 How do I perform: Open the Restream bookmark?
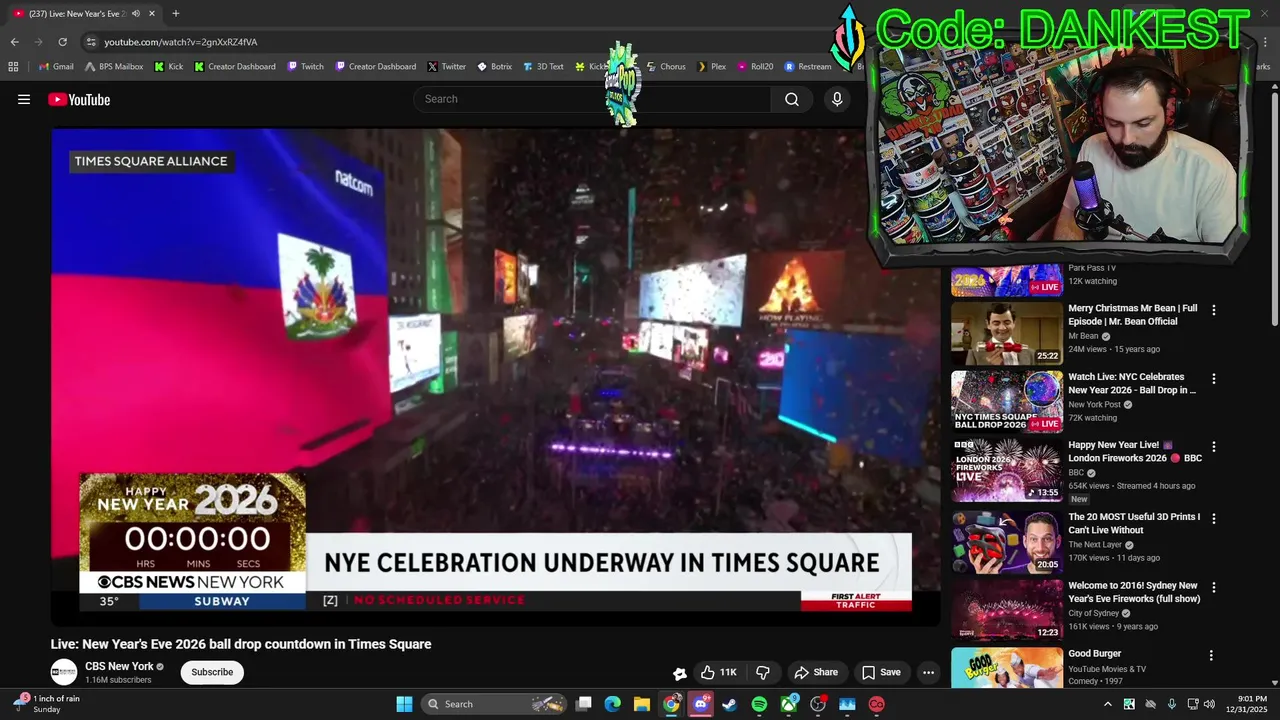tap(808, 67)
